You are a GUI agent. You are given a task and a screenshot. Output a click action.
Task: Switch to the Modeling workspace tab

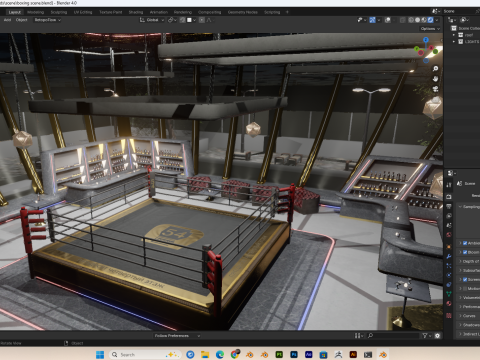36,12
